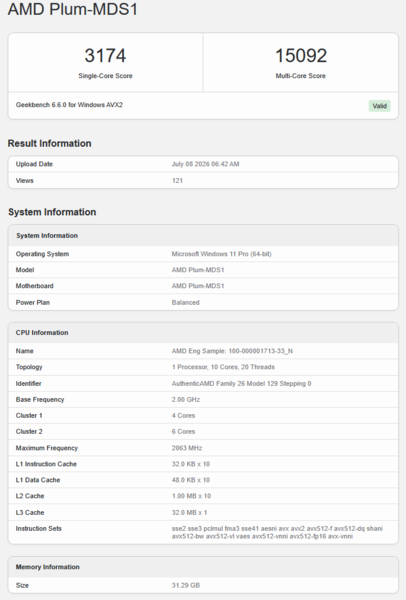Select L1 Data Cache 48.0 KB x 10

191,481
